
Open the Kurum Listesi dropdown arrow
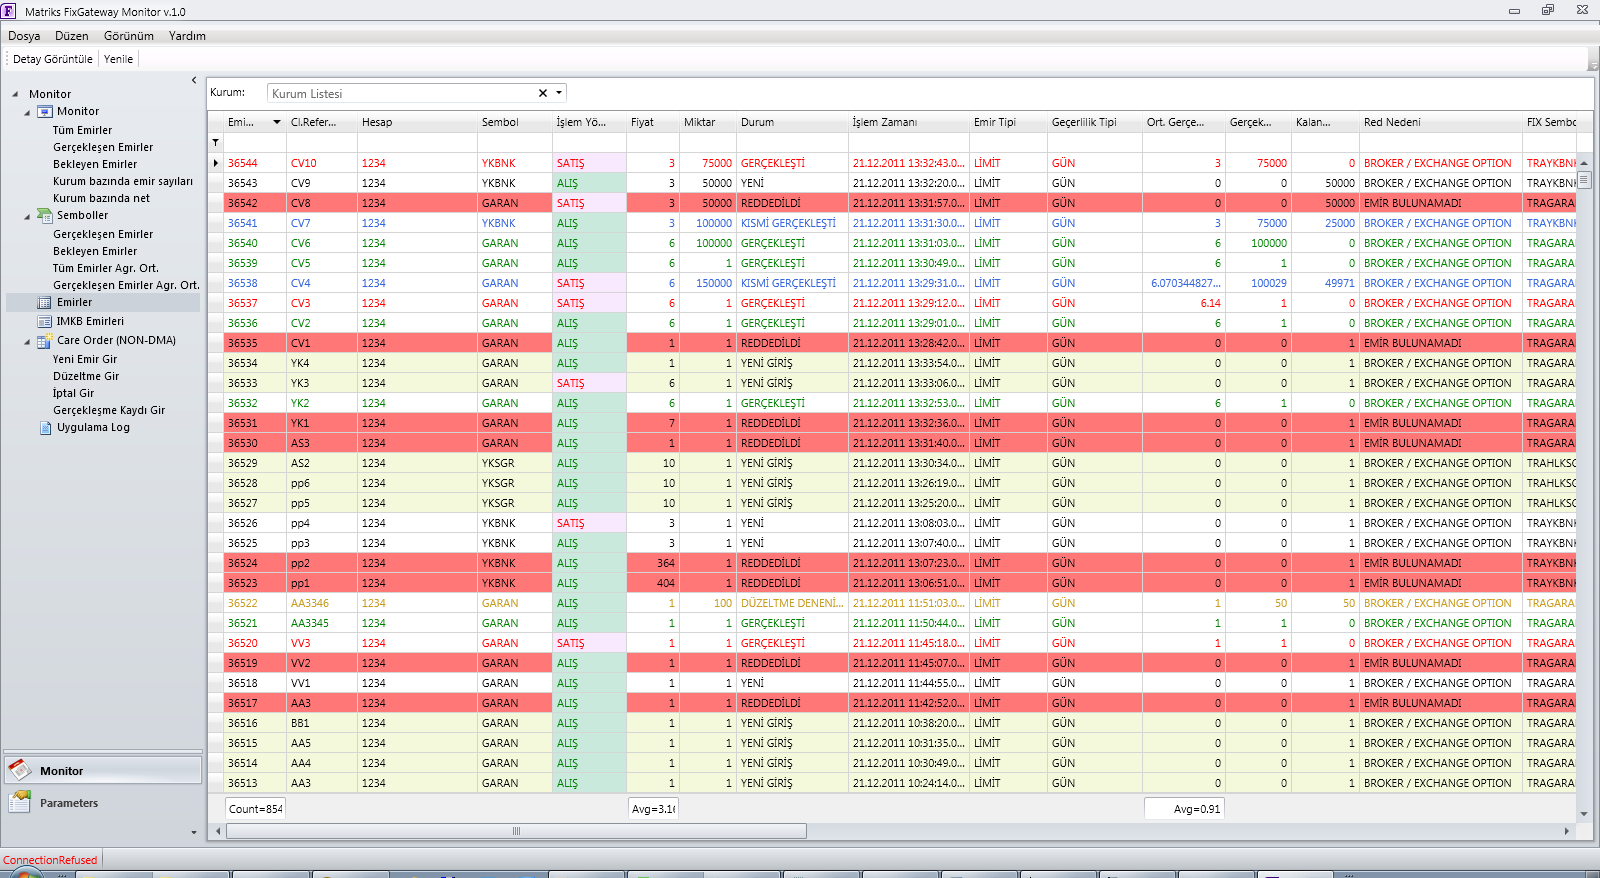click(x=559, y=93)
